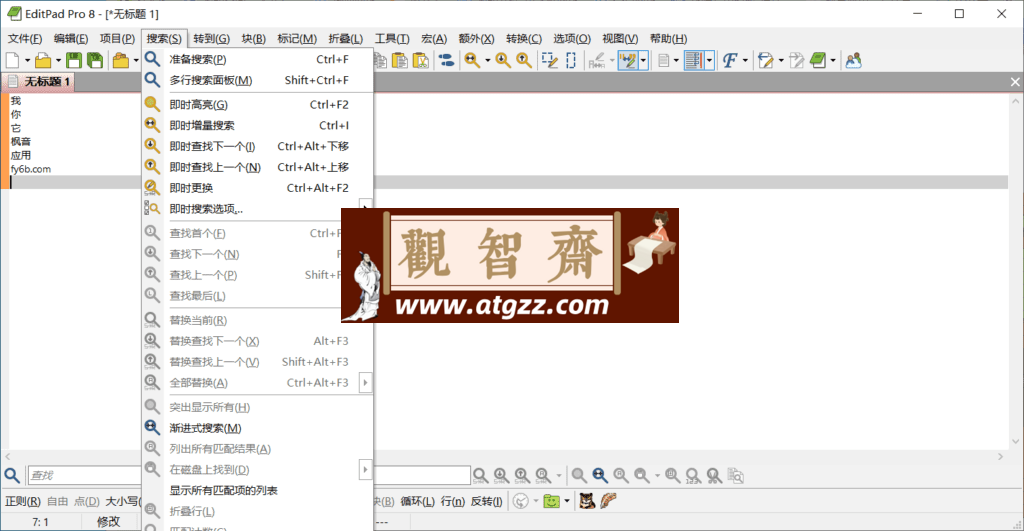Click the vertical scrollbar down arrow
Image resolution: width=1024 pixels, height=531 pixels.
click(1016, 442)
